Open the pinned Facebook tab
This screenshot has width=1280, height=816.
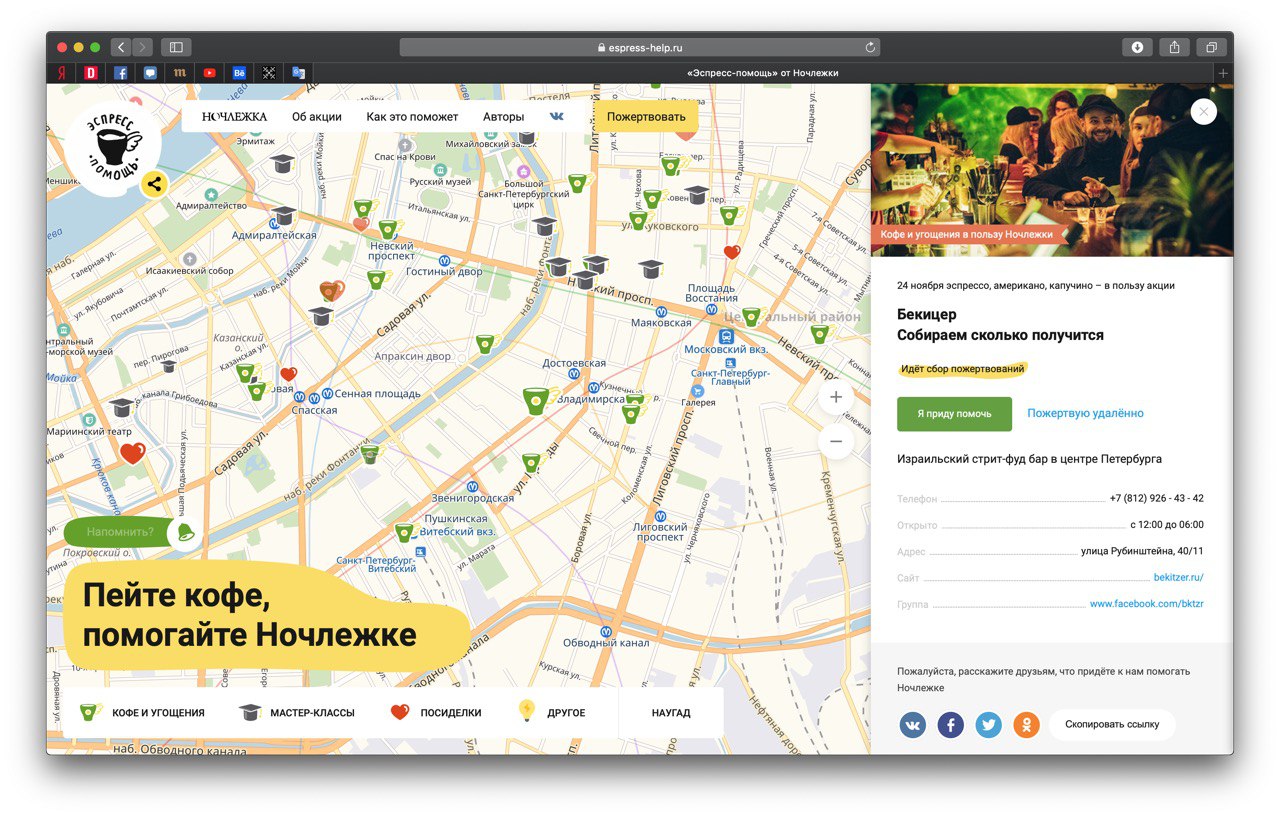pos(120,73)
